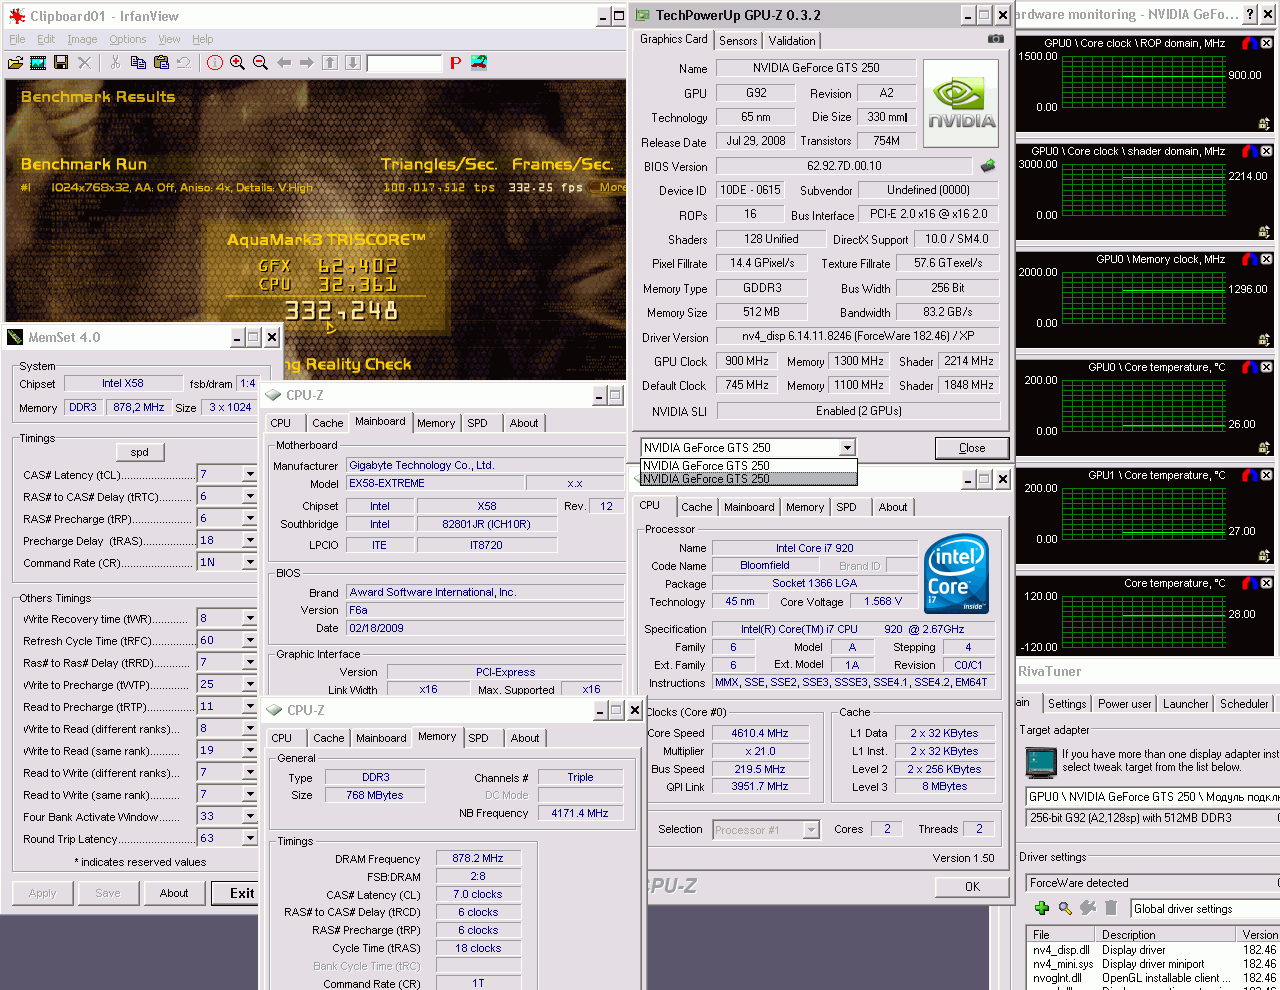The height and width of the screenshot is (990, 1280).
Task: Open the Cache tab in CPU-Z Memory window
Action: (x=328, y=738)
